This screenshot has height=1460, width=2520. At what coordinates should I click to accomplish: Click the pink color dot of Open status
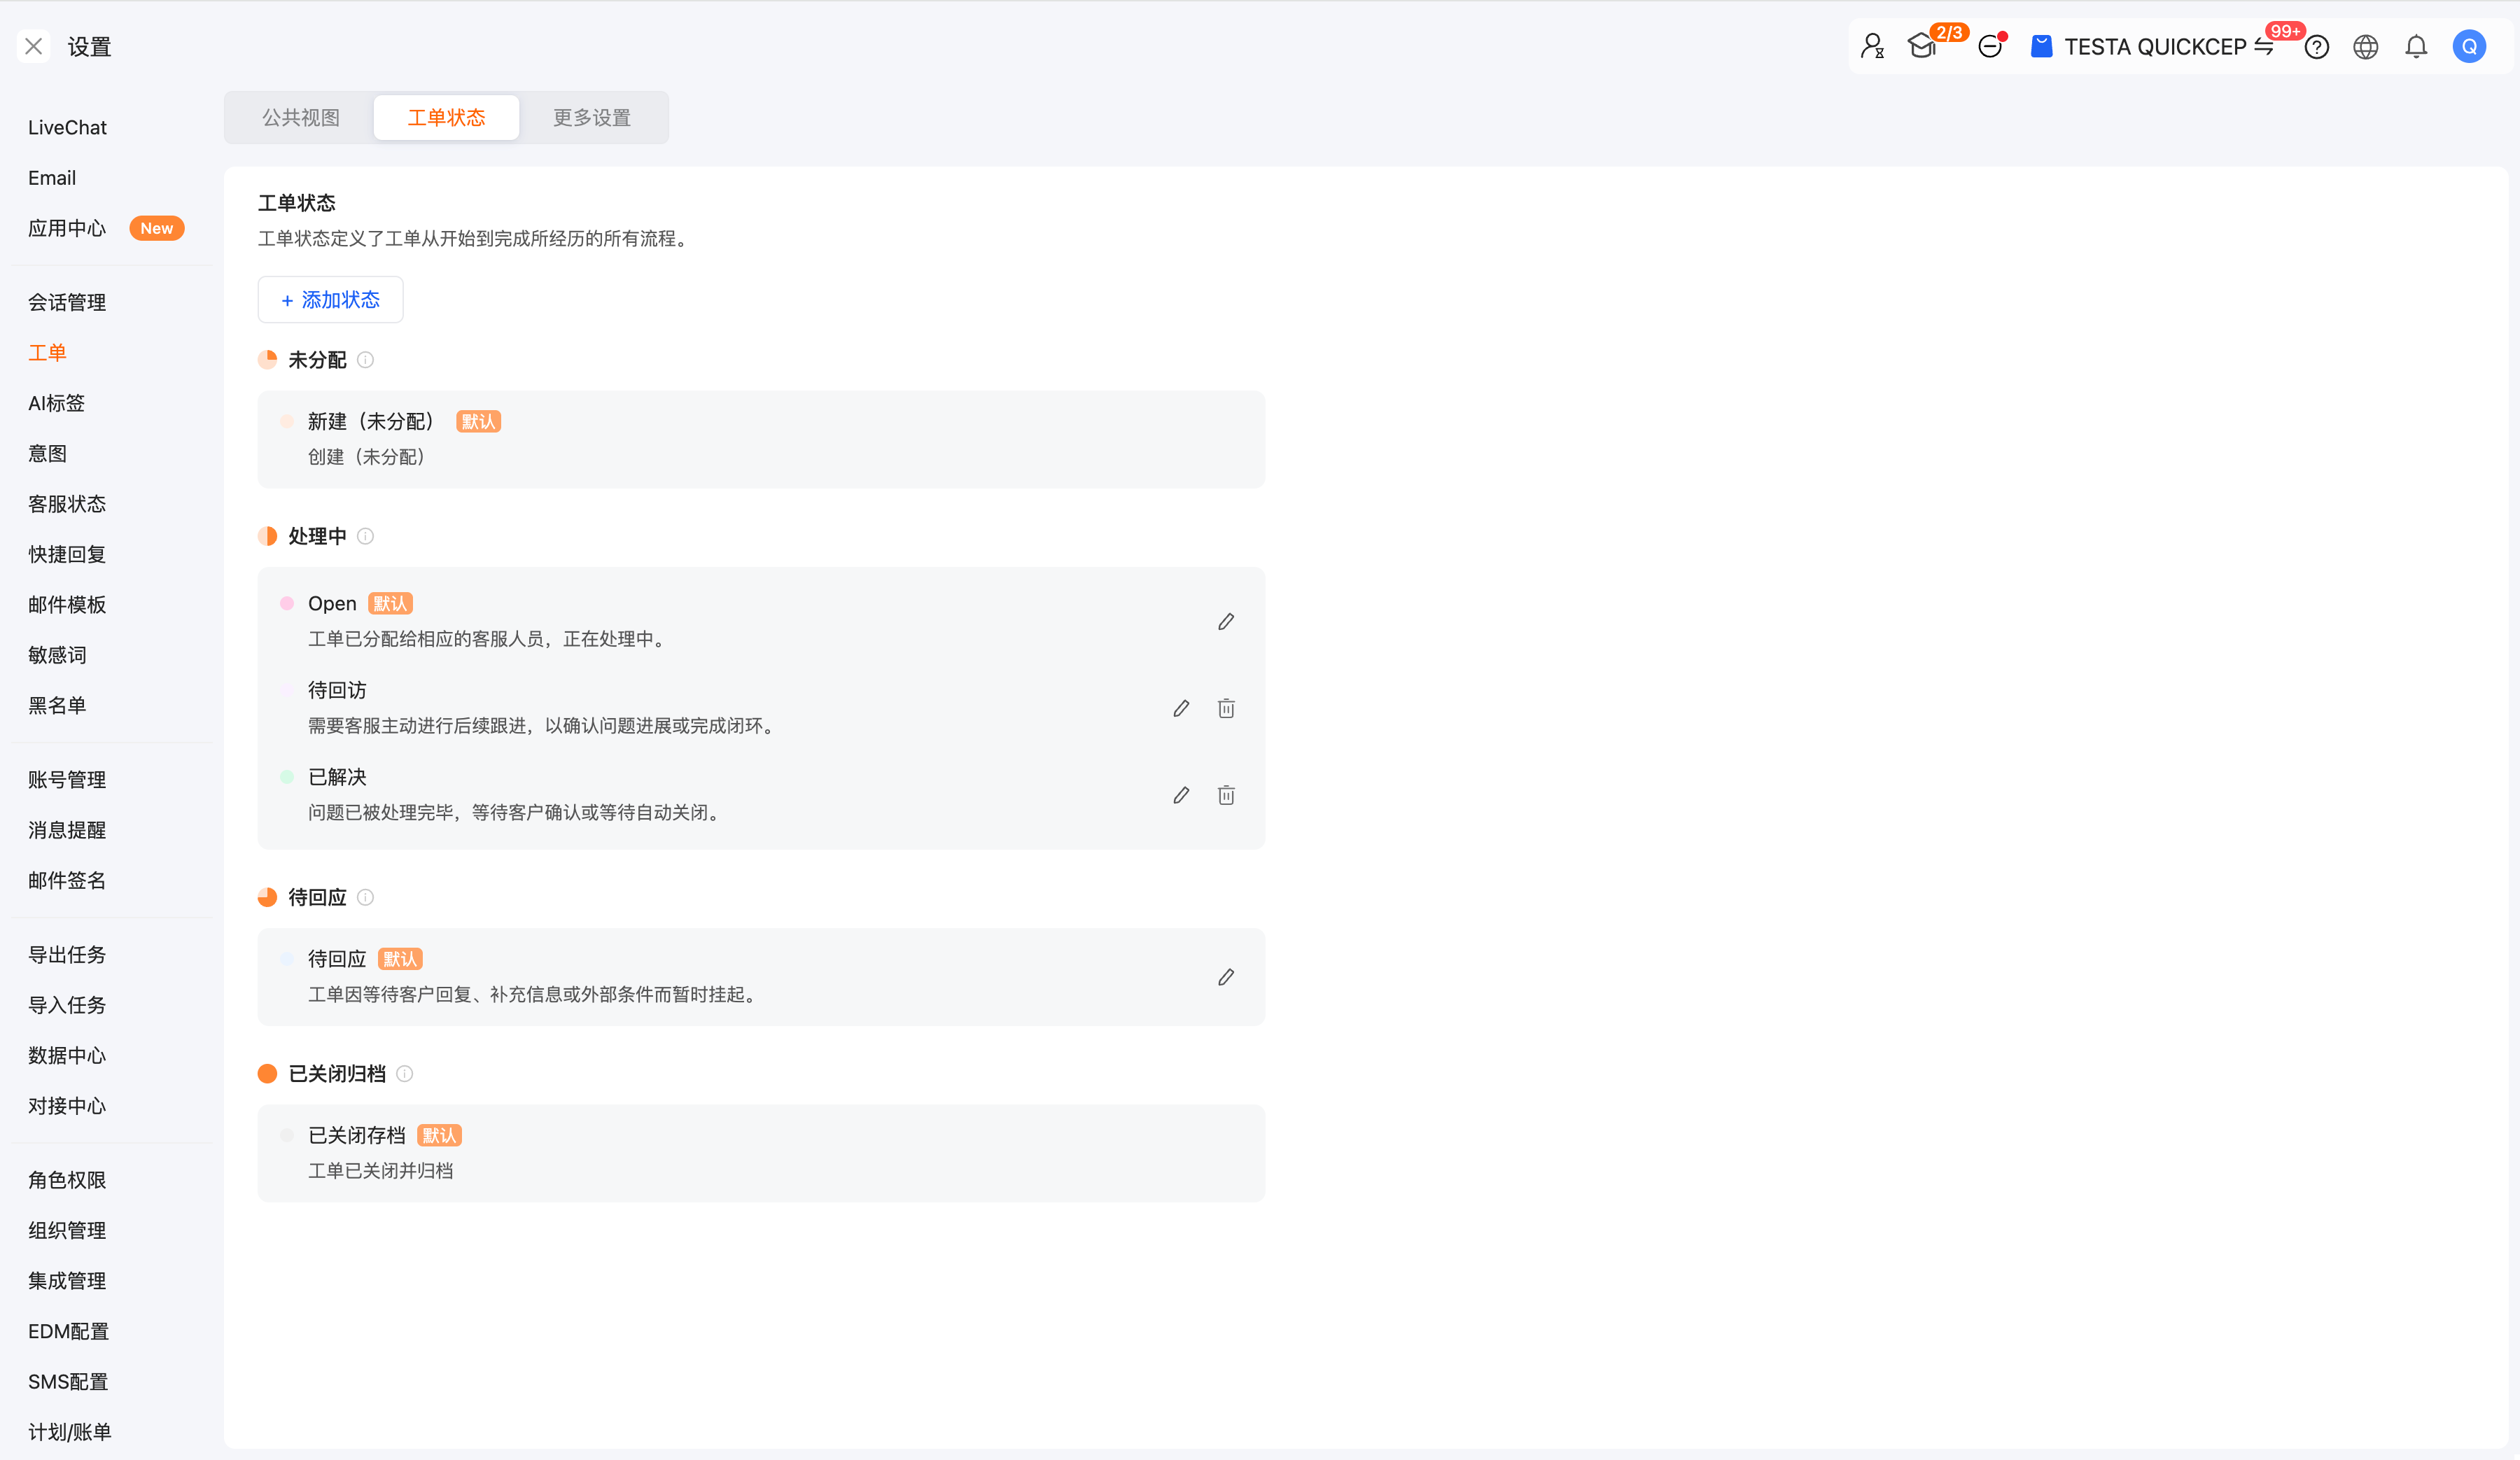(x=287, y=603)
